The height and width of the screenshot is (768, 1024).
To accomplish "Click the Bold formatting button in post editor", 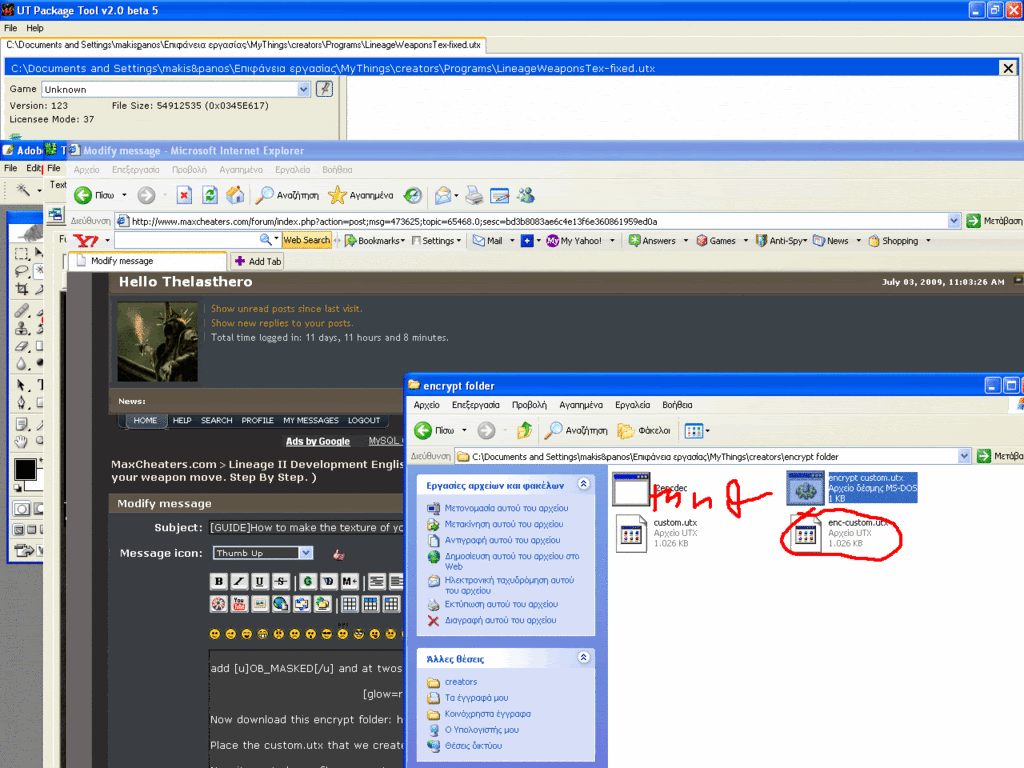I will (218, 581).
